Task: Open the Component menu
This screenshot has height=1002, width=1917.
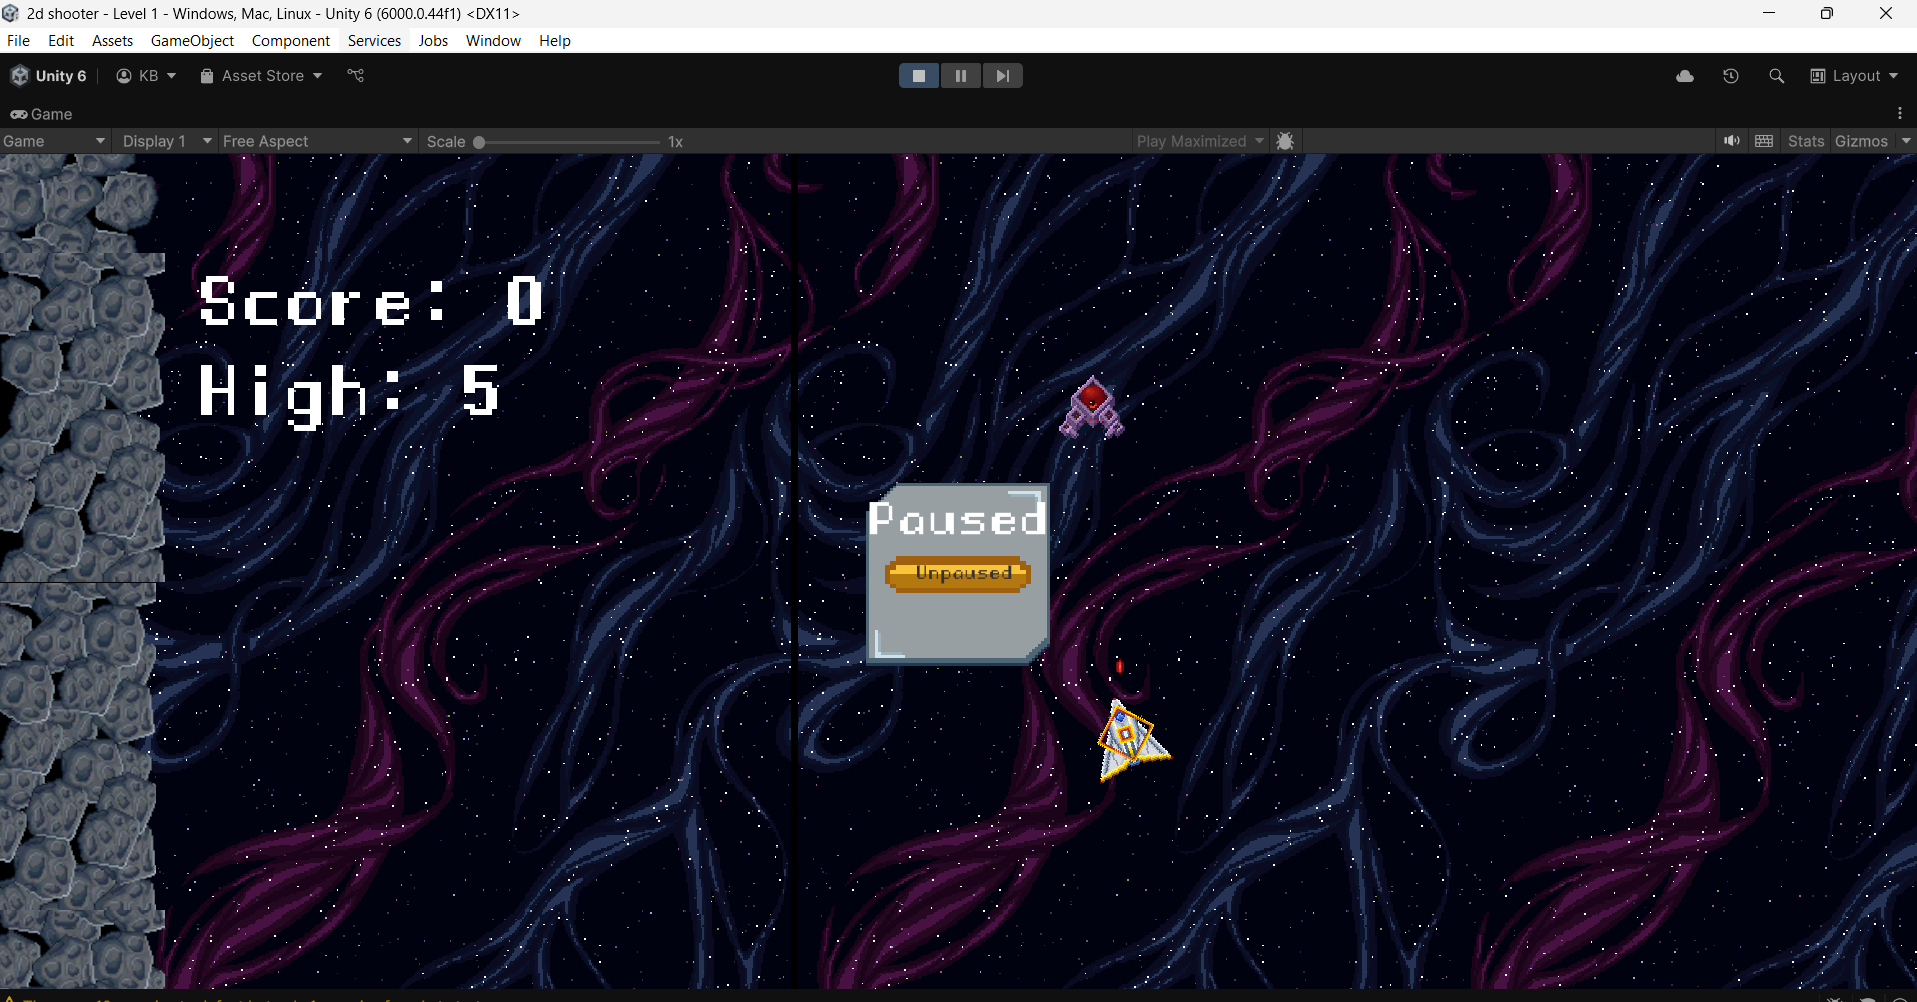Action: pos(291,41)
